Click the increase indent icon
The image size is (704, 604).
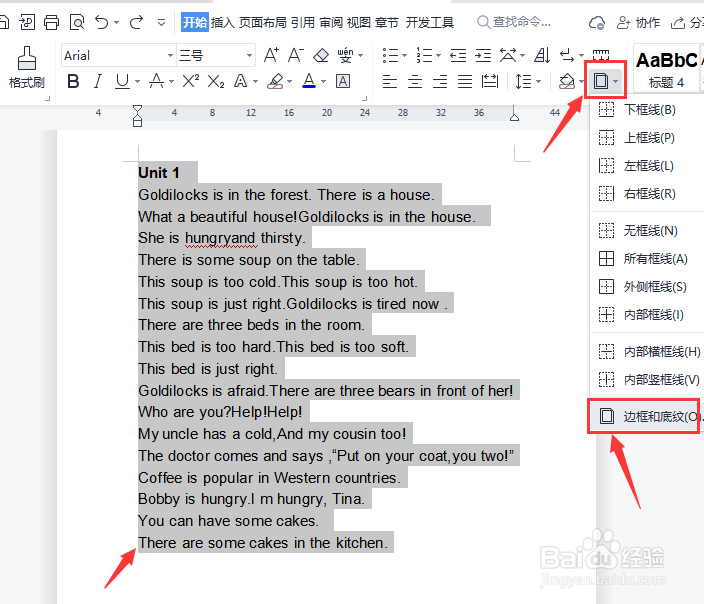point(483,56)
